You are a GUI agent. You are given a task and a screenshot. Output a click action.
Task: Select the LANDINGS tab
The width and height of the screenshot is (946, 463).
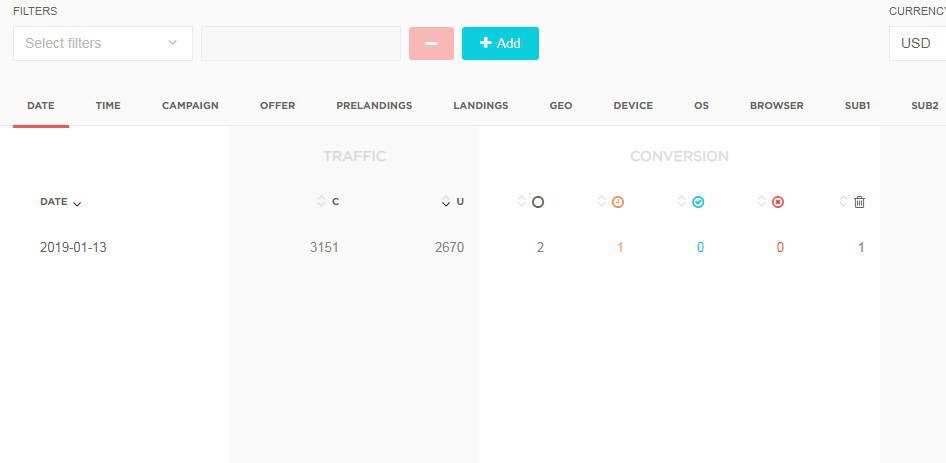click(481, 106)
